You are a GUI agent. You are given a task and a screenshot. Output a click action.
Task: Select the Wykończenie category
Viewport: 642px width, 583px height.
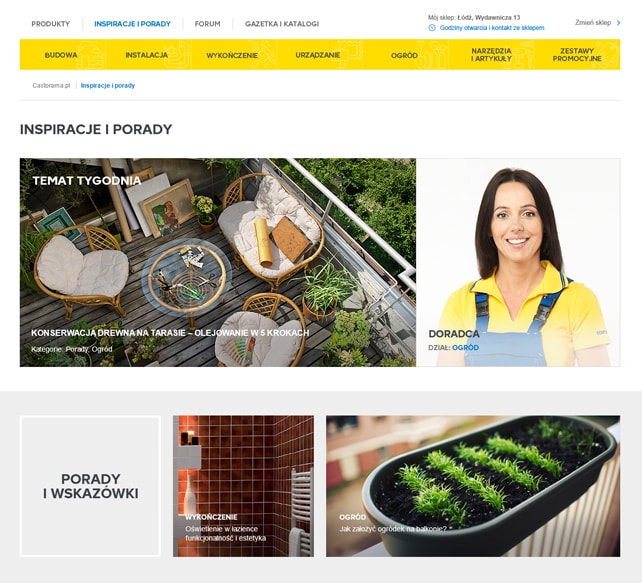[x=232, y=55]
